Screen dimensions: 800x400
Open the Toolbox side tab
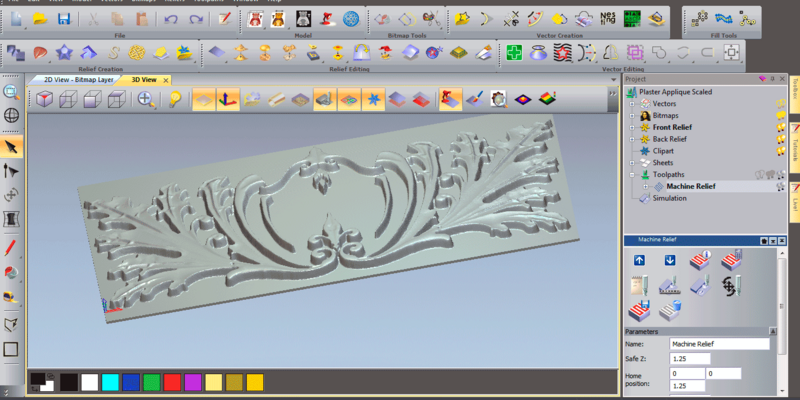tap(794, 100)
